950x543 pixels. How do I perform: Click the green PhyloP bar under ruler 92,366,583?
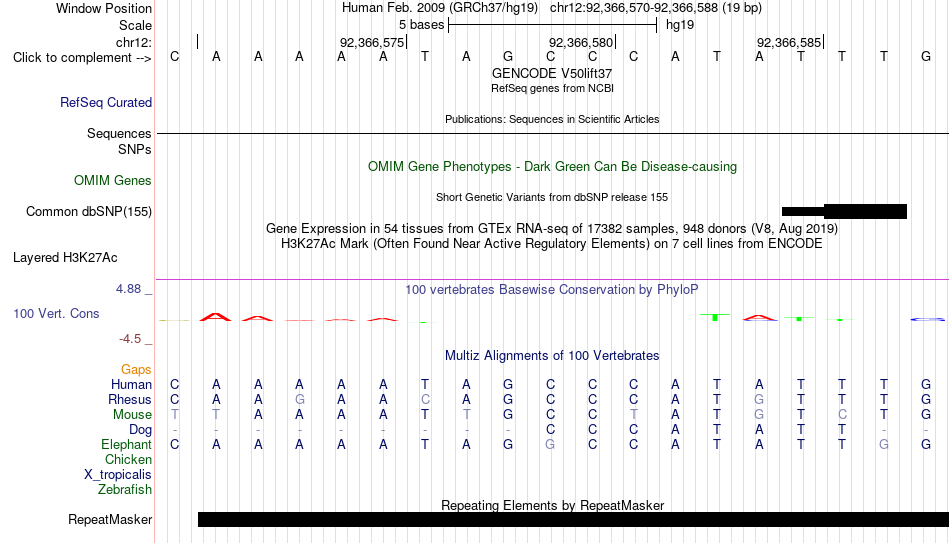pos(716,317)
